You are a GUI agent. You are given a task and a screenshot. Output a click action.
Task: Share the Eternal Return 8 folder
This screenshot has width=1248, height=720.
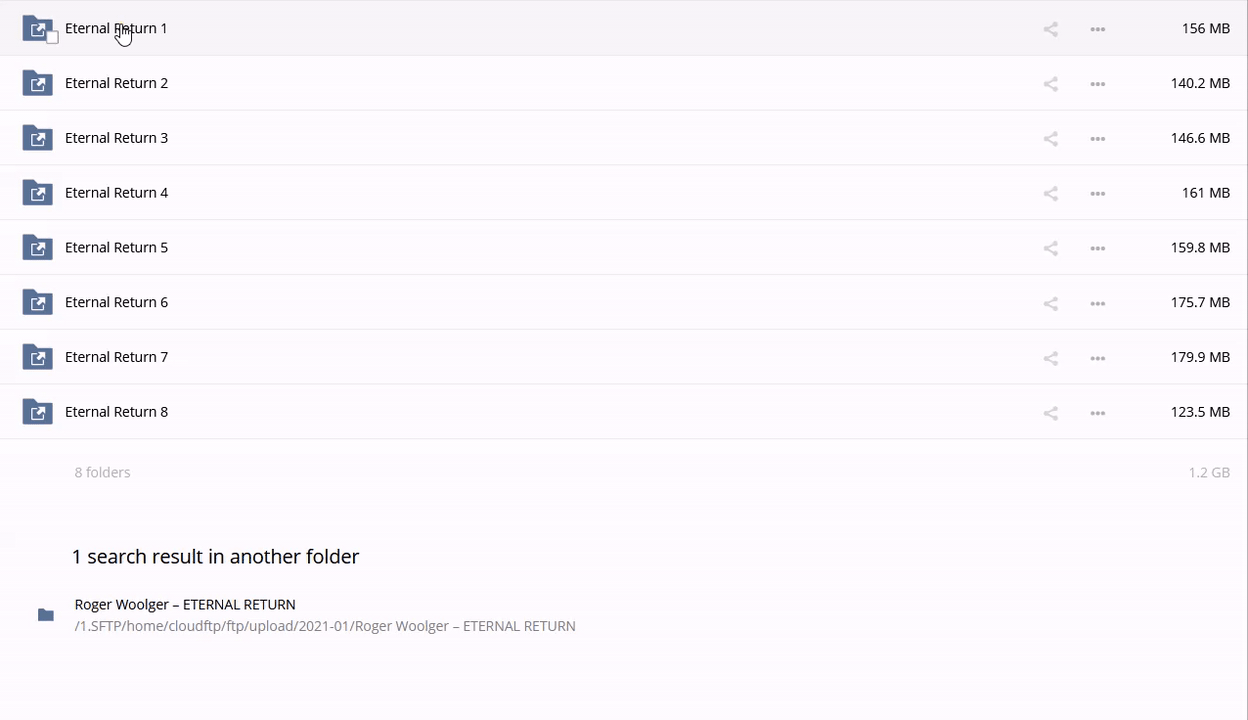pos(1050,413)
